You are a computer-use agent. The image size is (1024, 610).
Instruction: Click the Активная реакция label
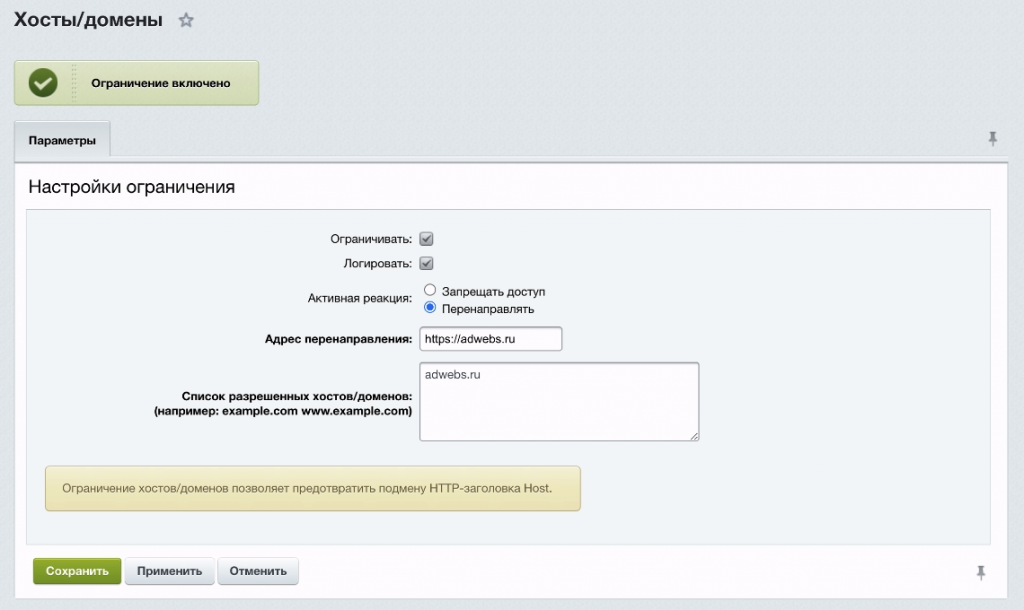[360, 299]
